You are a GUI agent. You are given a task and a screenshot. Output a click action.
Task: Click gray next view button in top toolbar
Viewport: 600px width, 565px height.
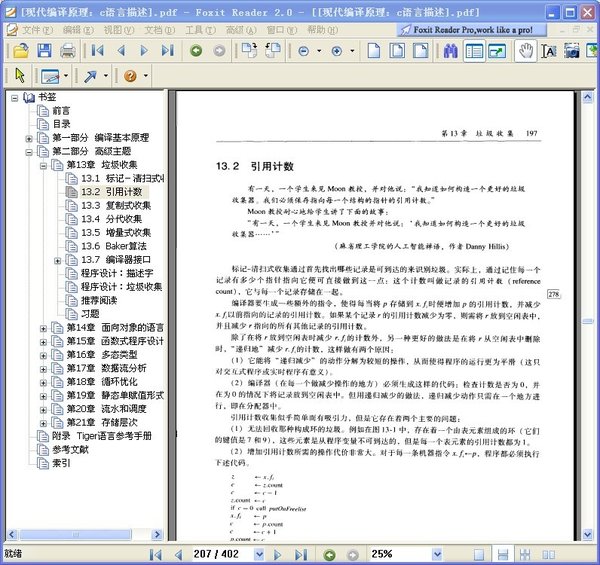[x=219, y=50]
